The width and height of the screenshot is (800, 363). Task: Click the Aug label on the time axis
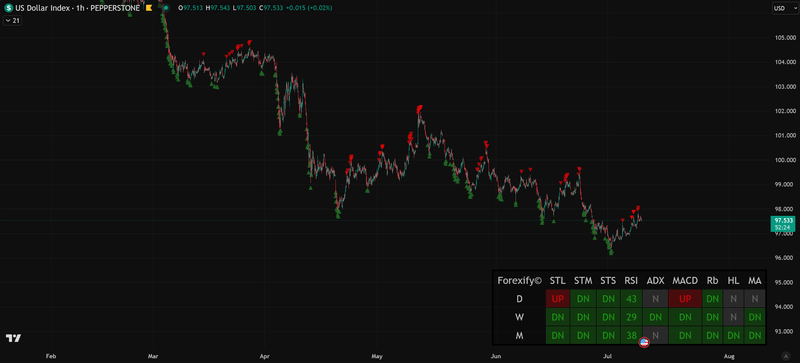729,355
